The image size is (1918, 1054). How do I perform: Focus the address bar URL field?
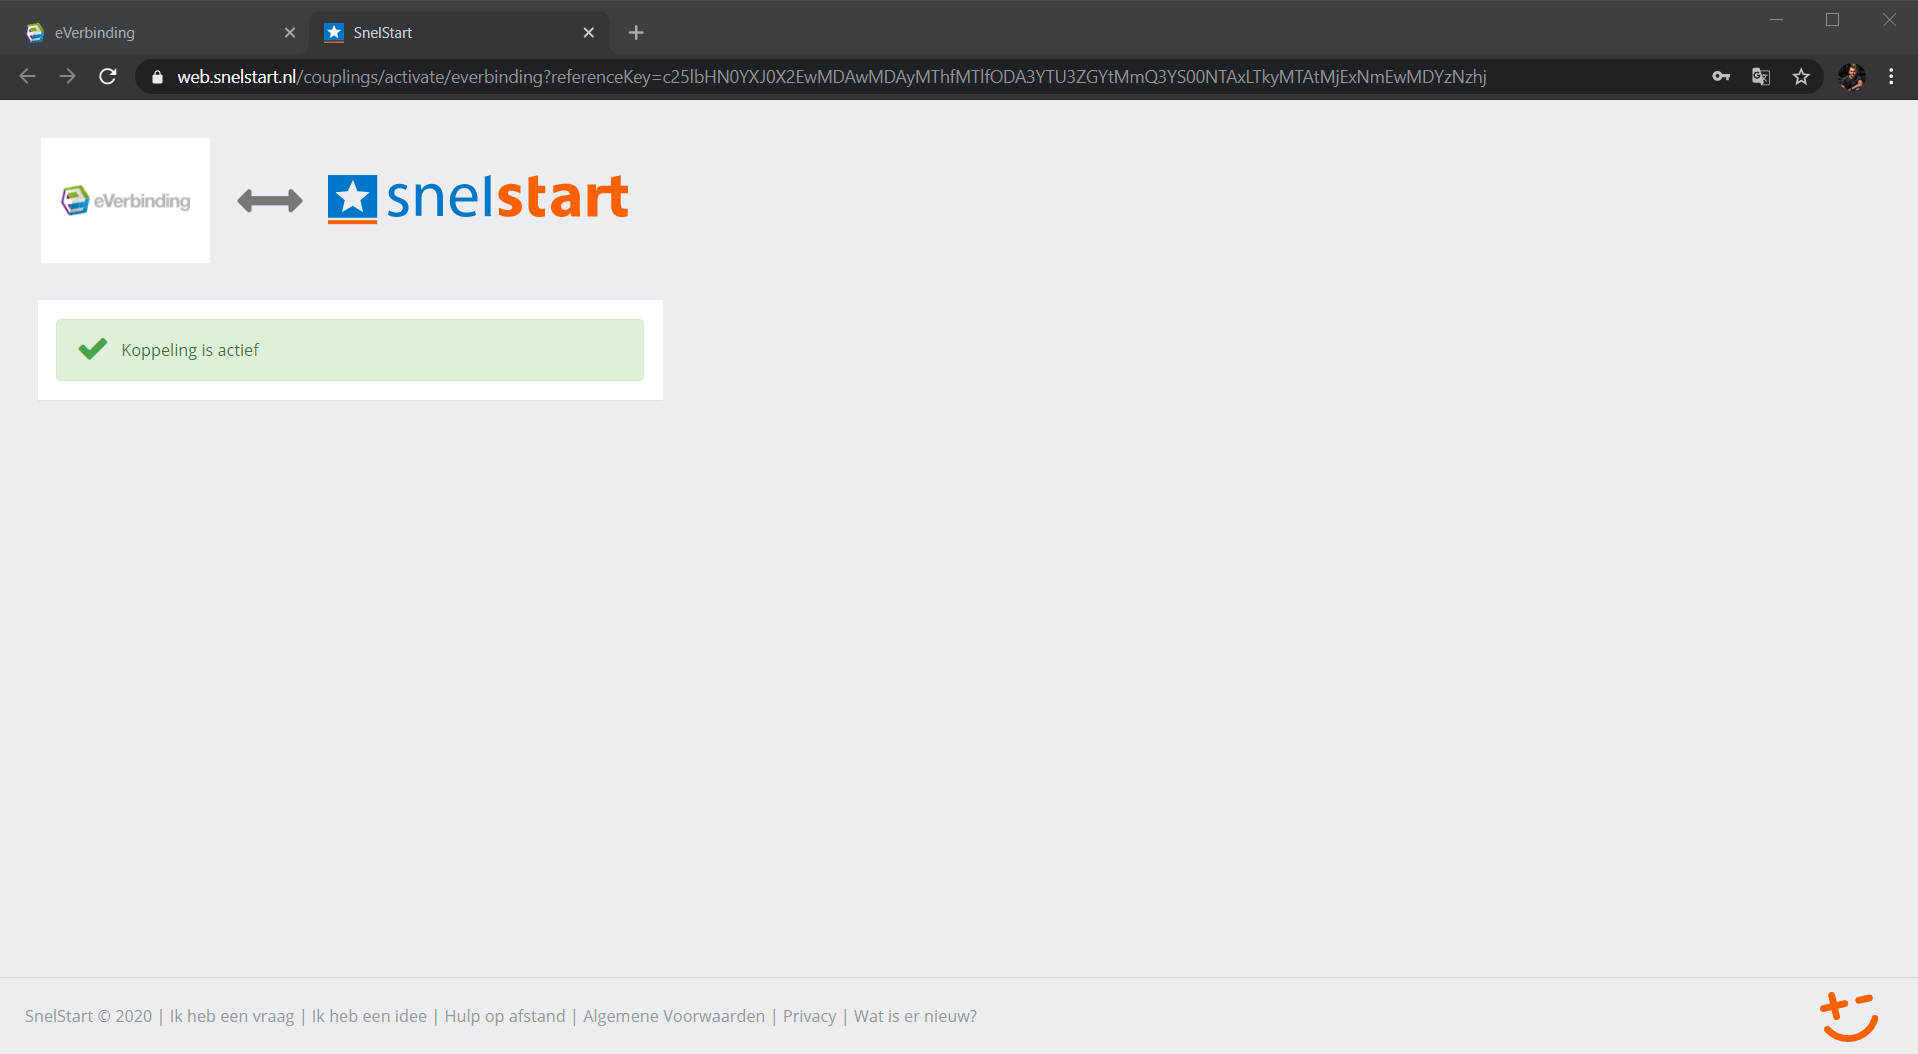[x=830, y=77]
